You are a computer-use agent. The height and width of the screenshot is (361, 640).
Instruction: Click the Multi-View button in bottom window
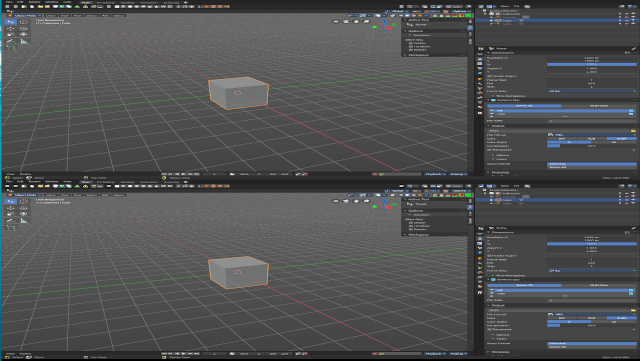599,285
